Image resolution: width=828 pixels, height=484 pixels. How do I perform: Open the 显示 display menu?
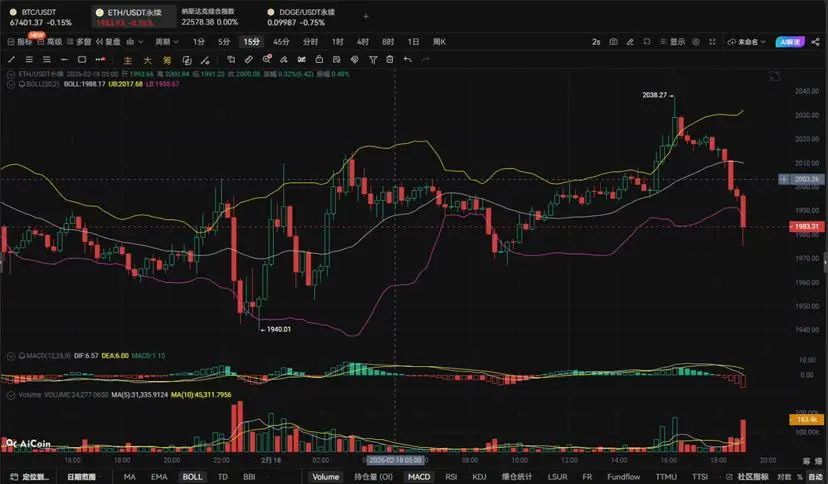[673, 42]
